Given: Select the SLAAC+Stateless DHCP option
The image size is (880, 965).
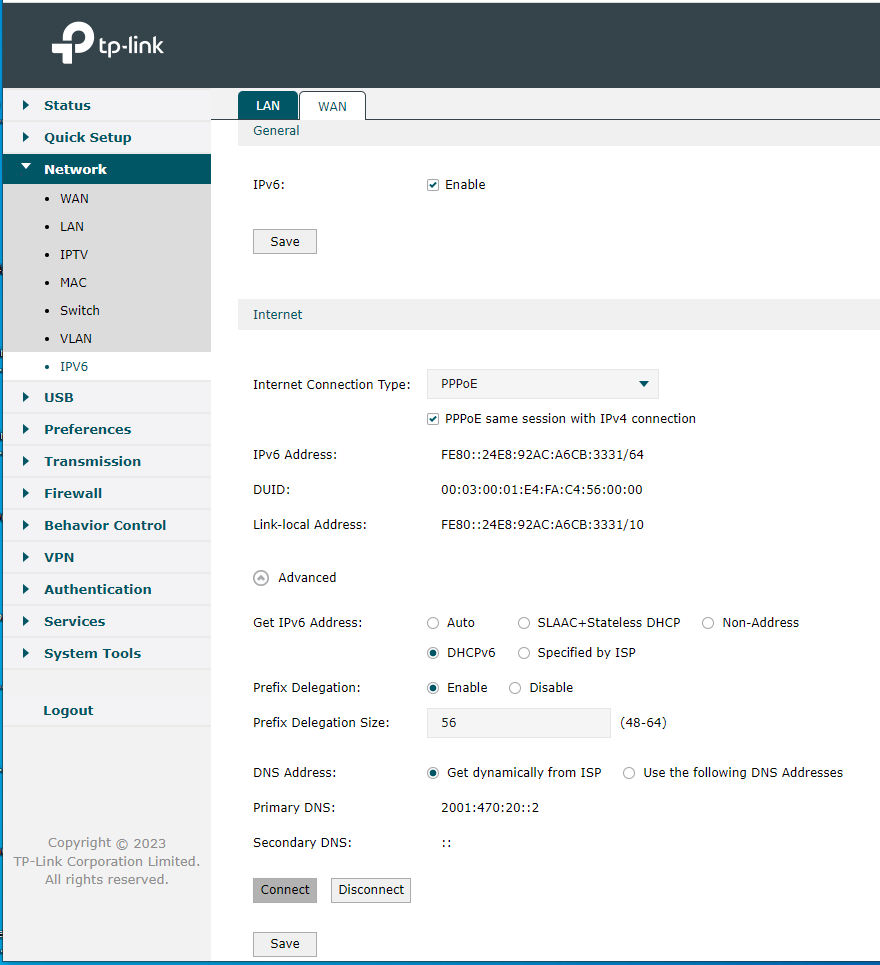Looking at the screenshot, I should click(x=524, y=622).
